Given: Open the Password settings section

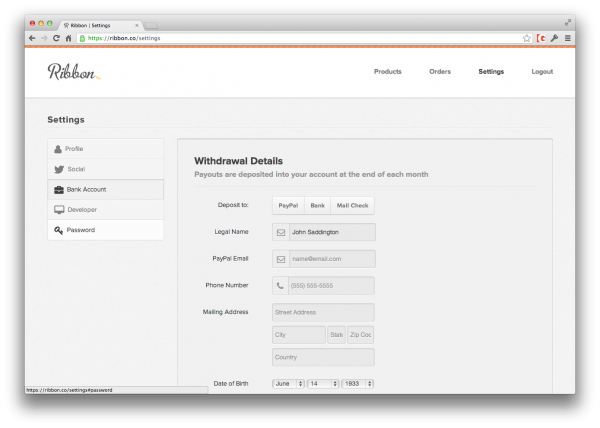Looking at the screenshot, I should (106, 230).
